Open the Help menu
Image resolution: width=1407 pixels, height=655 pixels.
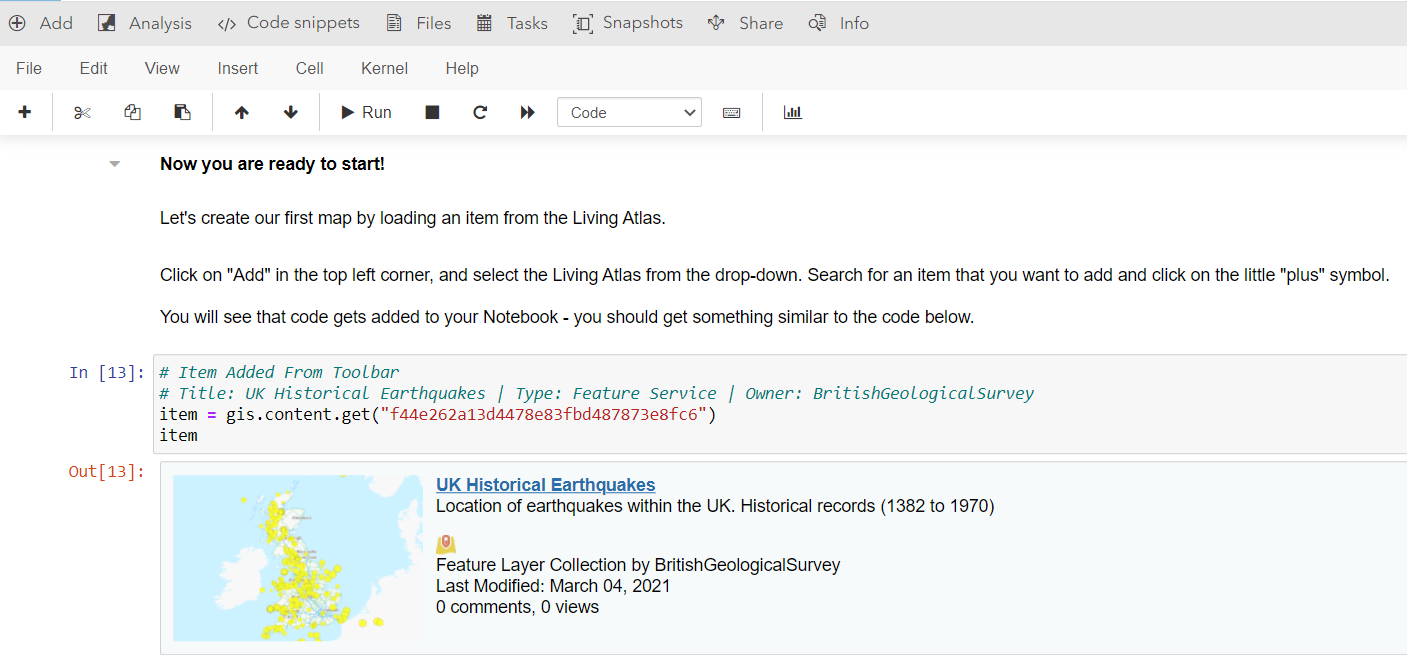click(x=462, y=69)
